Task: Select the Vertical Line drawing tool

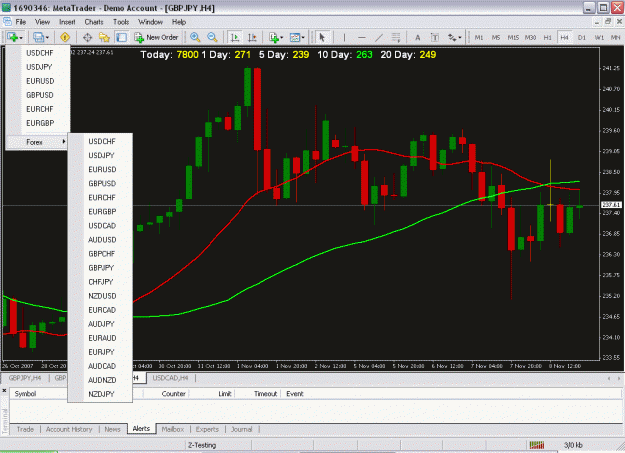Action: (344, 37)
